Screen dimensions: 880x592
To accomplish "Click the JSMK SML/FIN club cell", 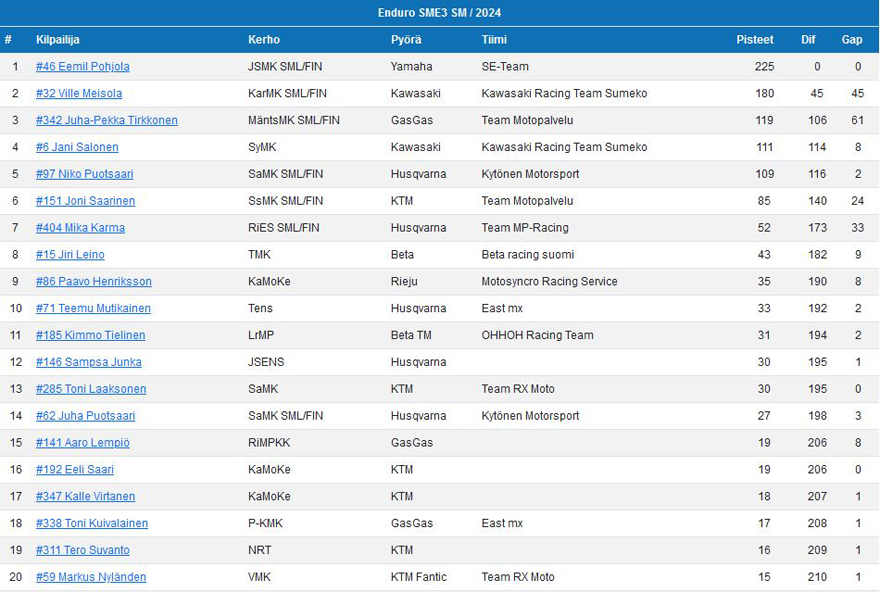I will tap(285, 66).
